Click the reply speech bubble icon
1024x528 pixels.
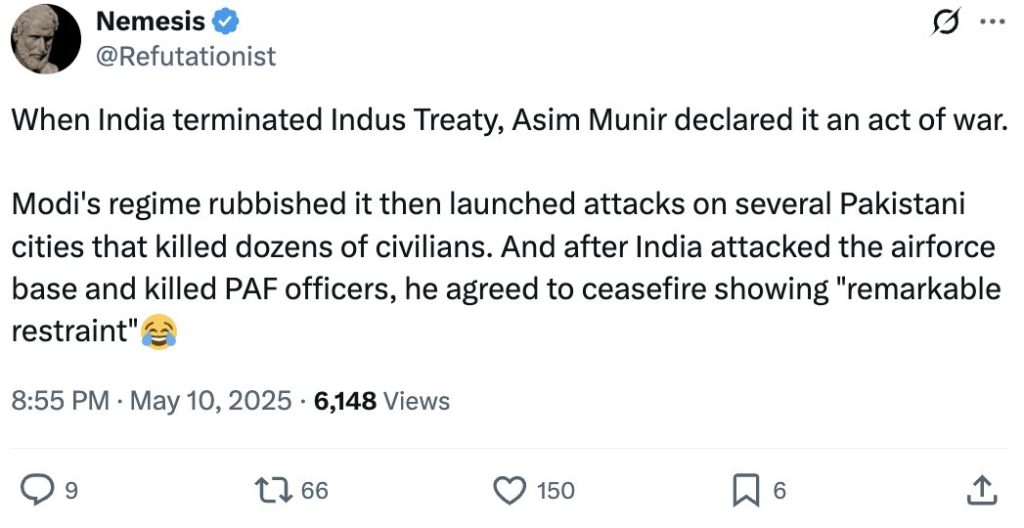tap(37, 489)
